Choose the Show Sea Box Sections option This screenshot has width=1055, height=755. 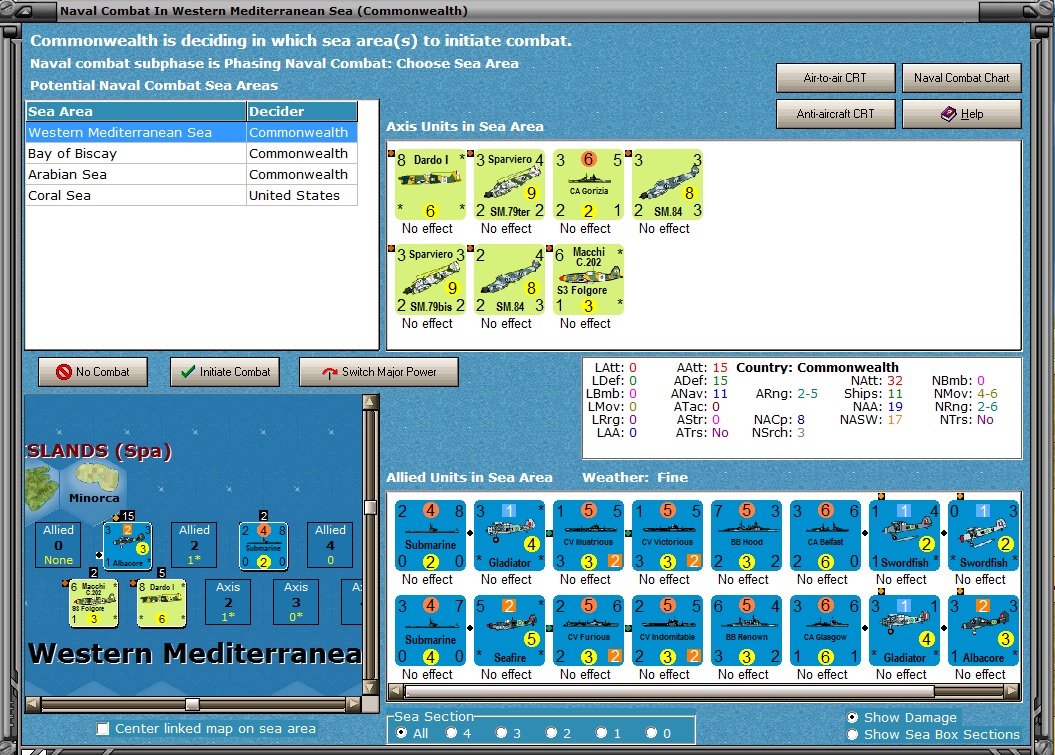pos(852,734)
